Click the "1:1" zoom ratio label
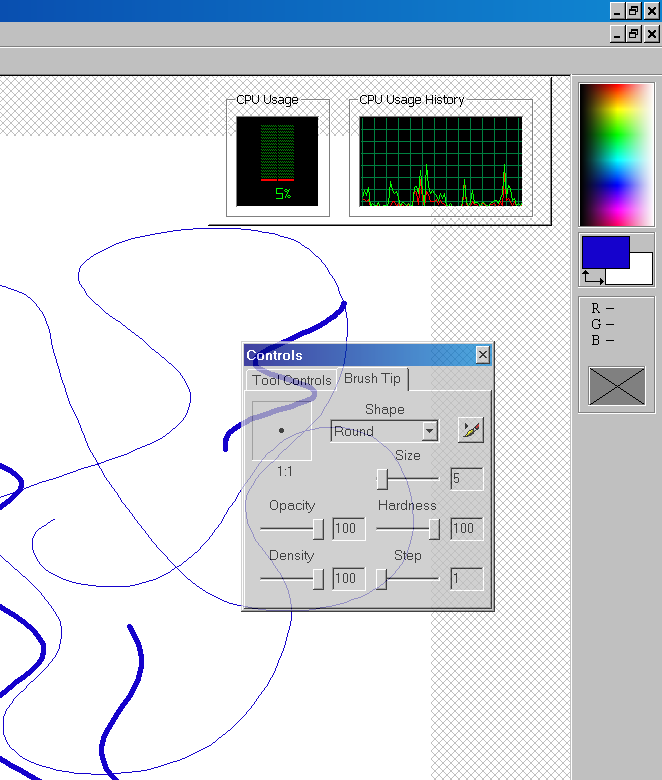Viewport: 662px width, 780px height. coord(284,471)
